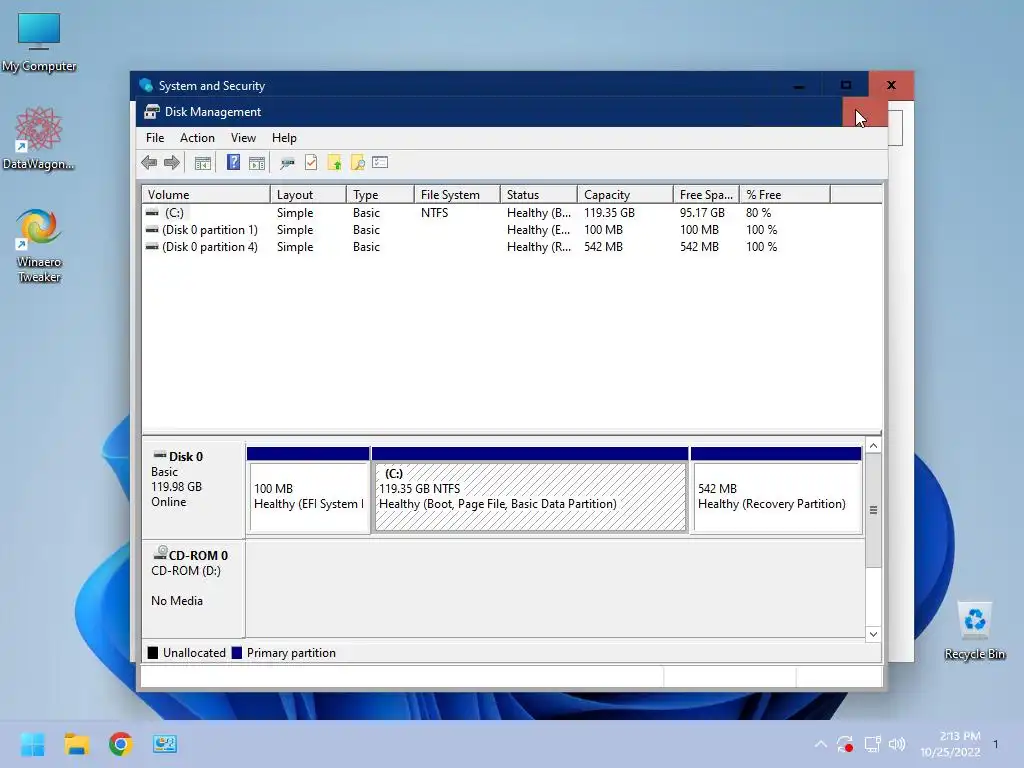Open the View menu
The image size is (1024, 768).
(x=243, y=138)
